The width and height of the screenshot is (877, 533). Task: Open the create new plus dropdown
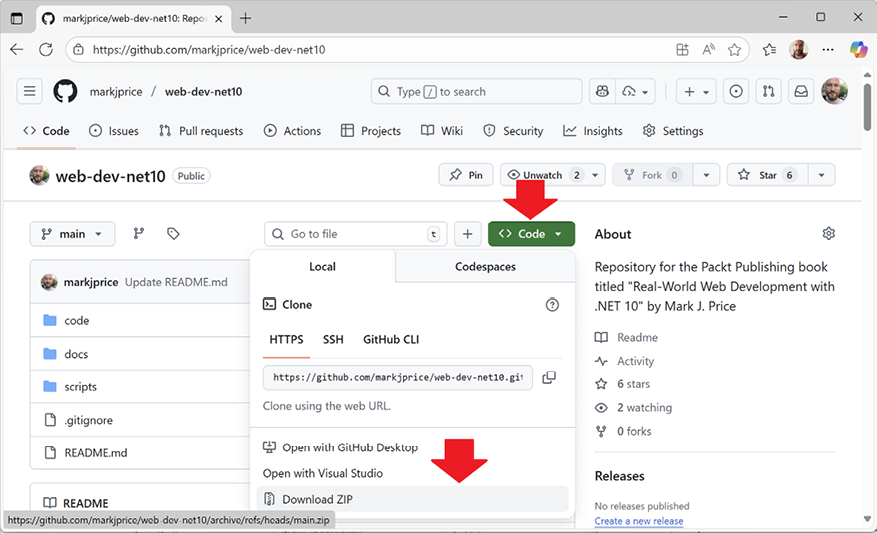click(696, 91)
